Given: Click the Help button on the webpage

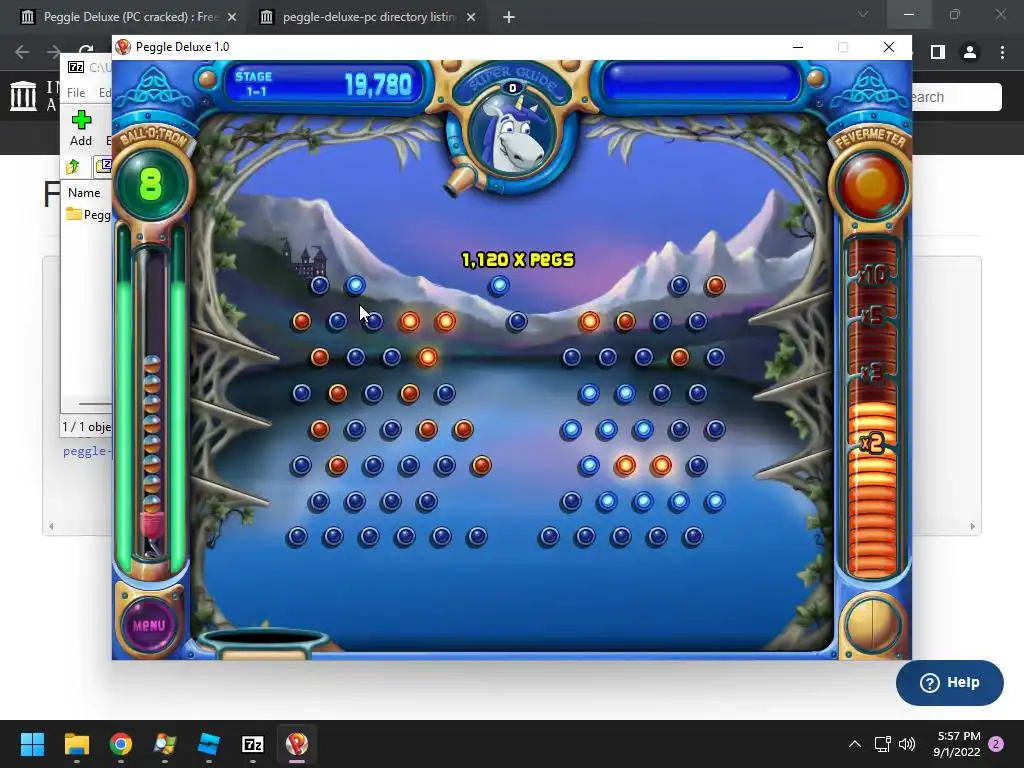Looking at the screenshot, I should pyautogui.click(x=950, y=682).
